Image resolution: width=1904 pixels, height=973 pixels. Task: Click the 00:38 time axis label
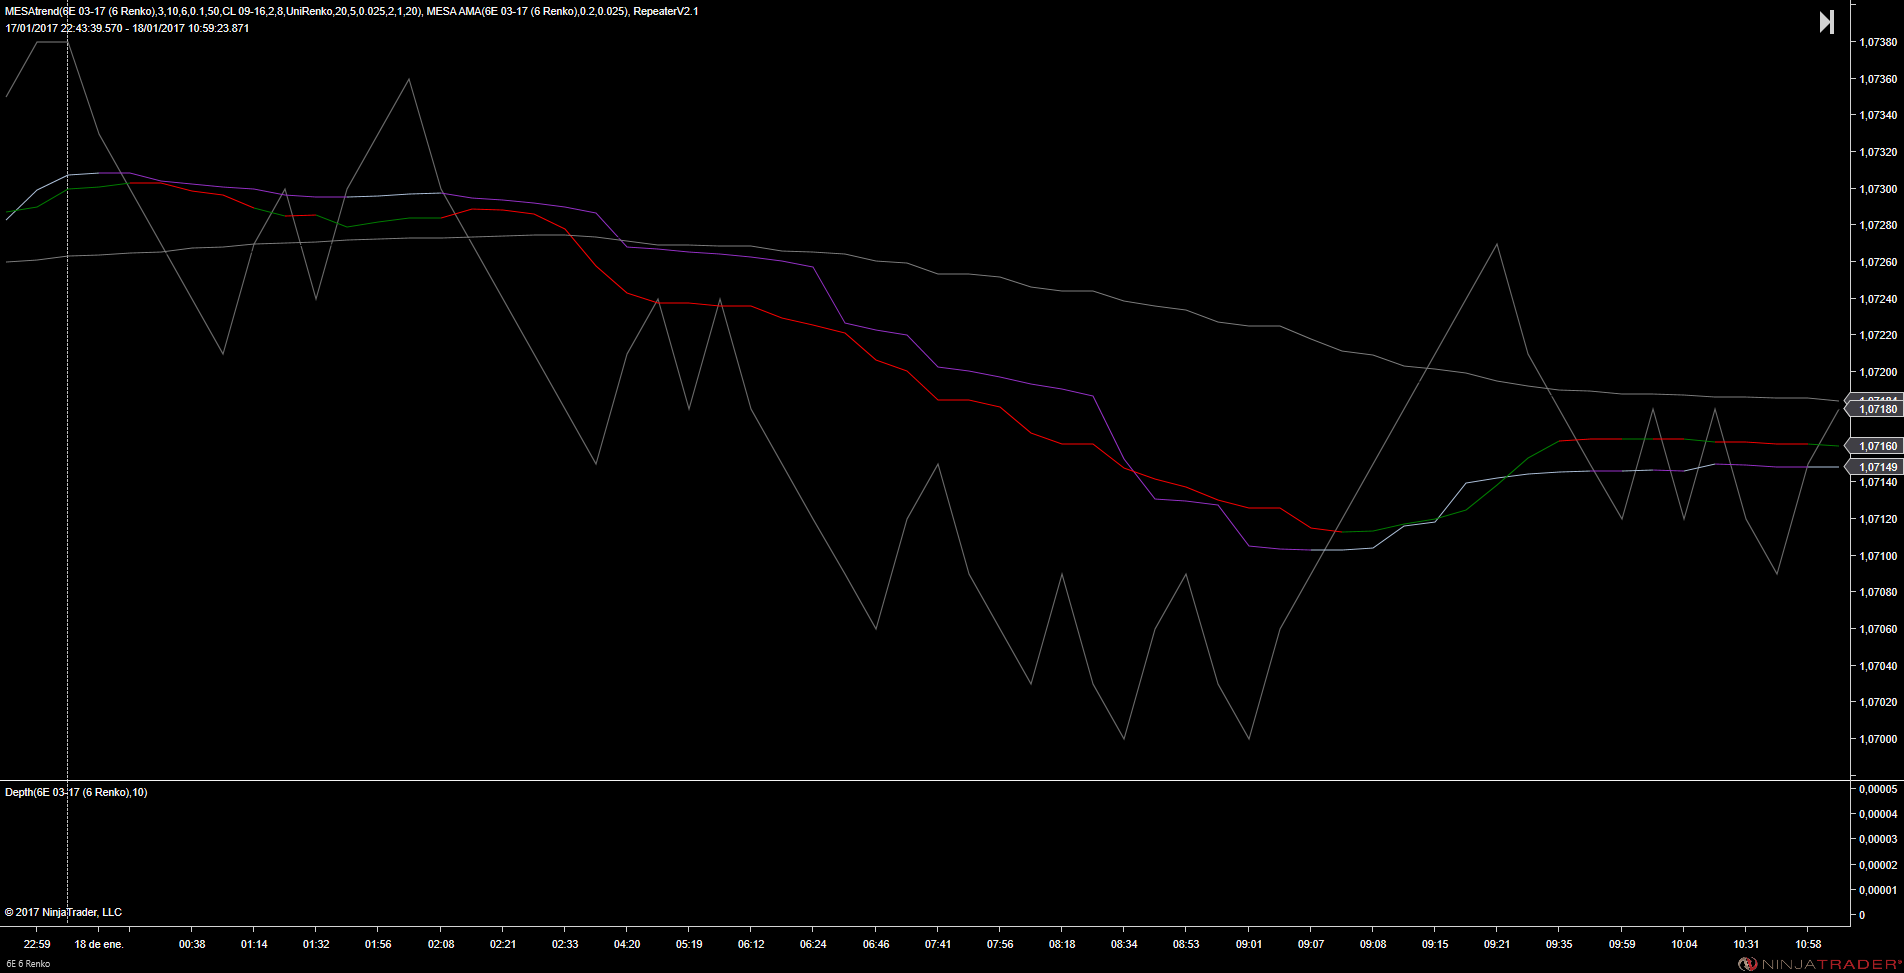coord(192,944)
